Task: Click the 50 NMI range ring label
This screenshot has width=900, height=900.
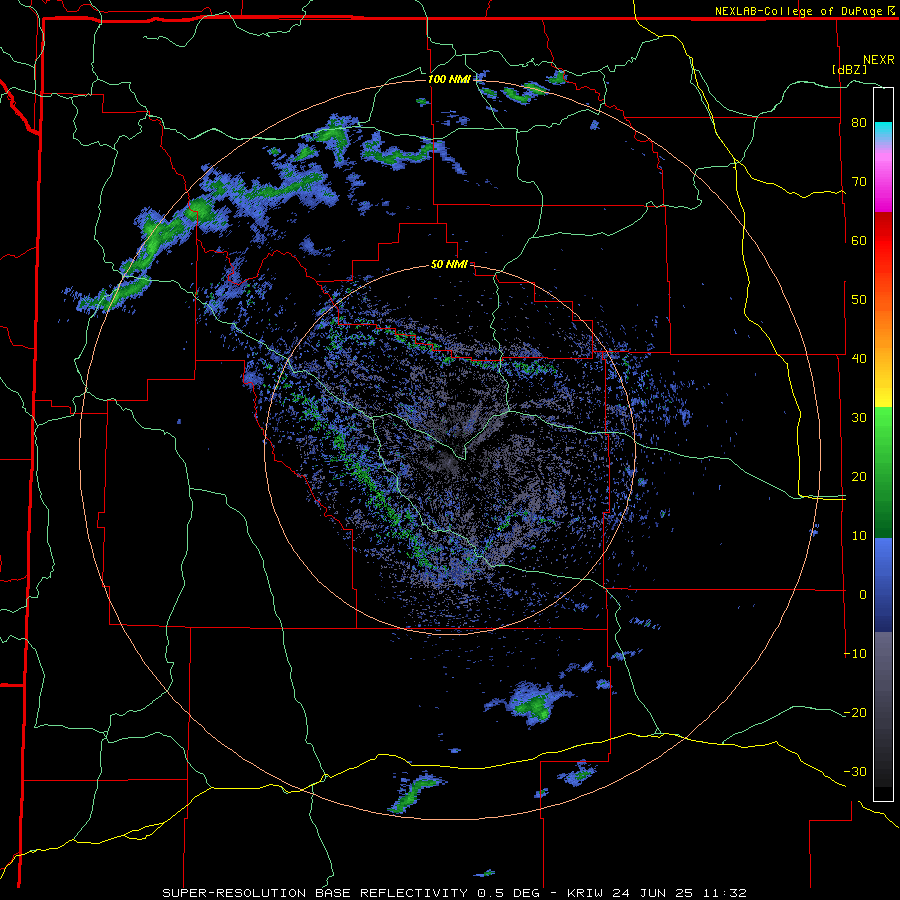Action: click(x=449, y=265)
